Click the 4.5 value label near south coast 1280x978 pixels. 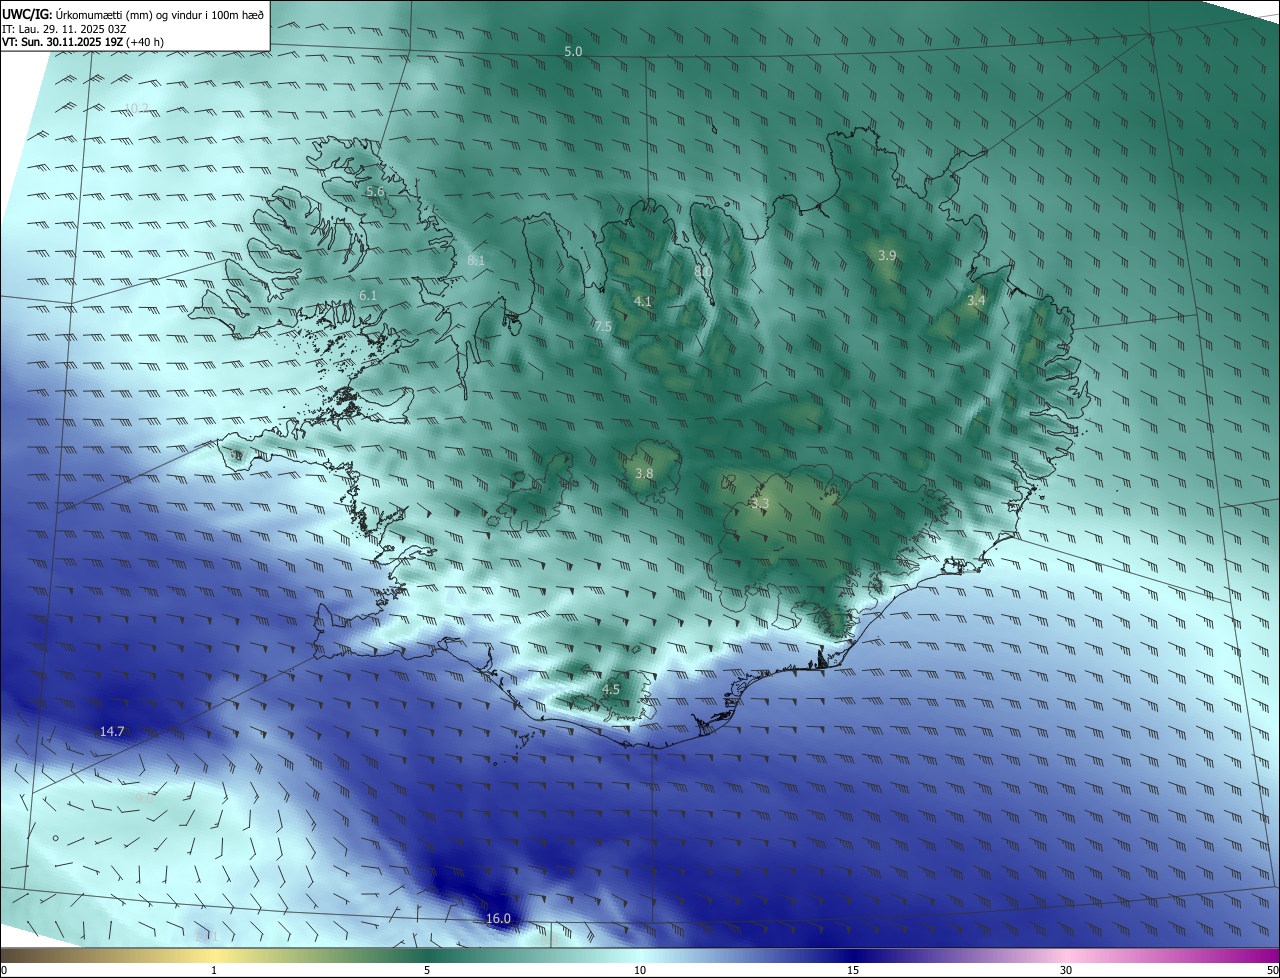tap(611, 690)
